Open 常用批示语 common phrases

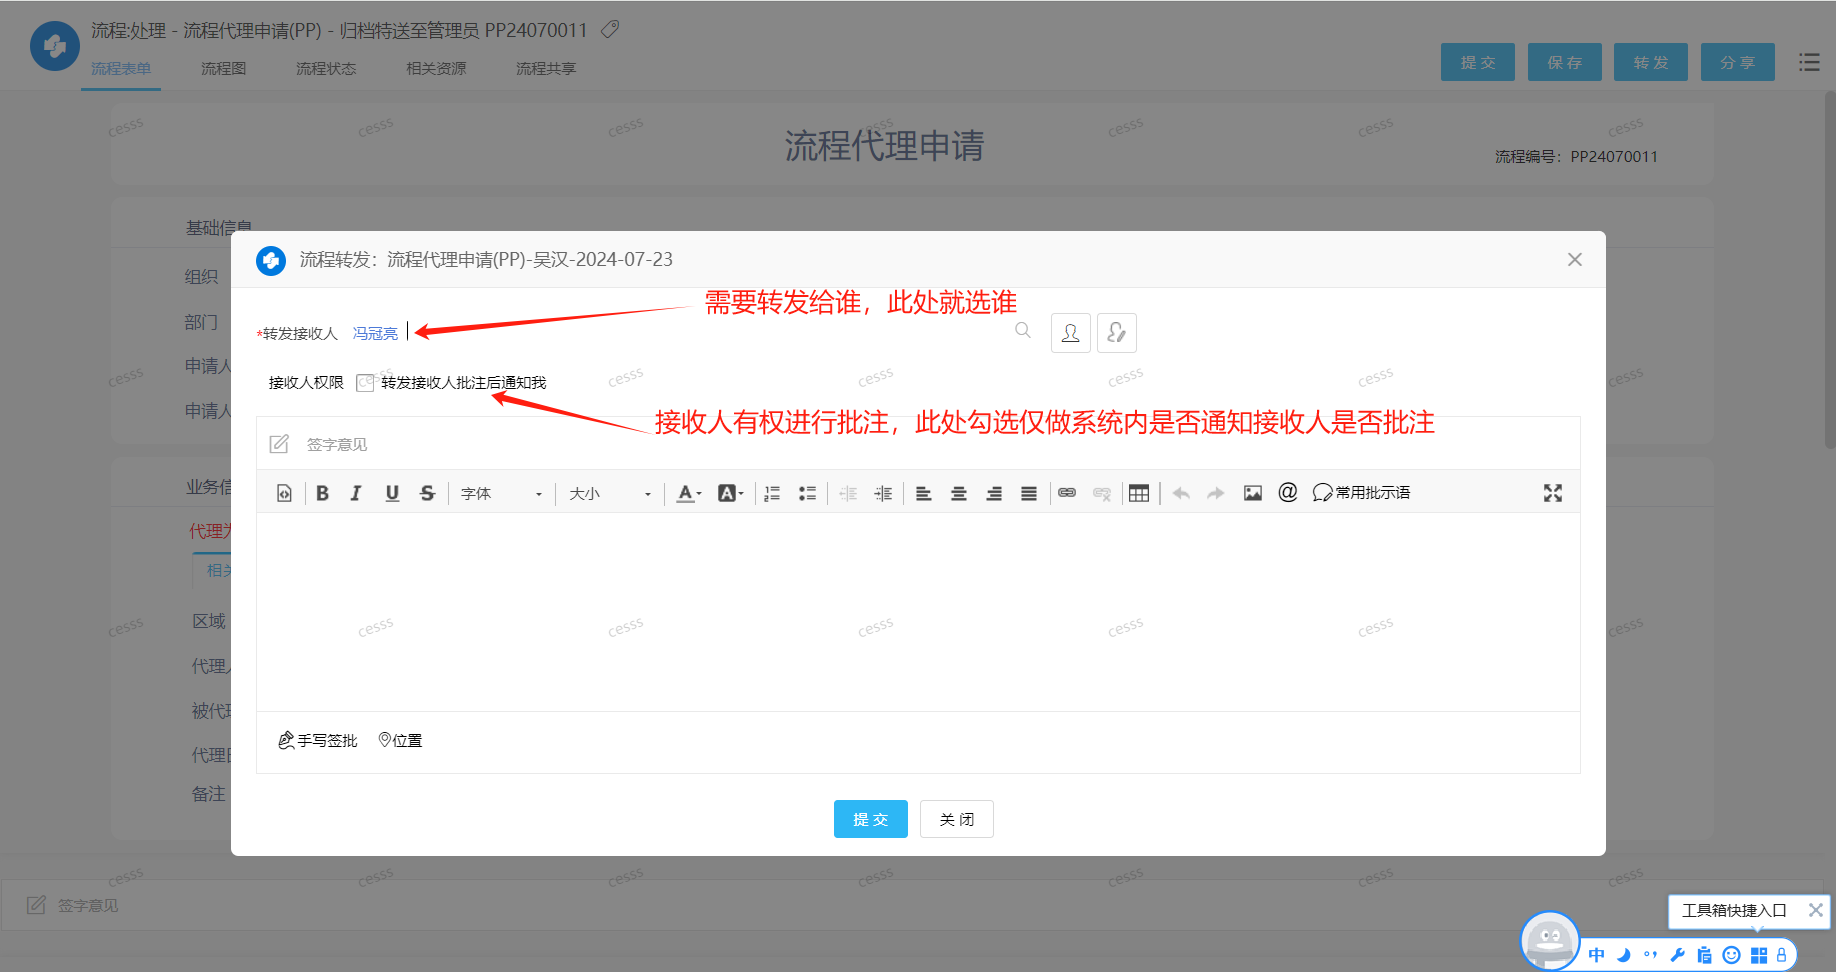1361,492
